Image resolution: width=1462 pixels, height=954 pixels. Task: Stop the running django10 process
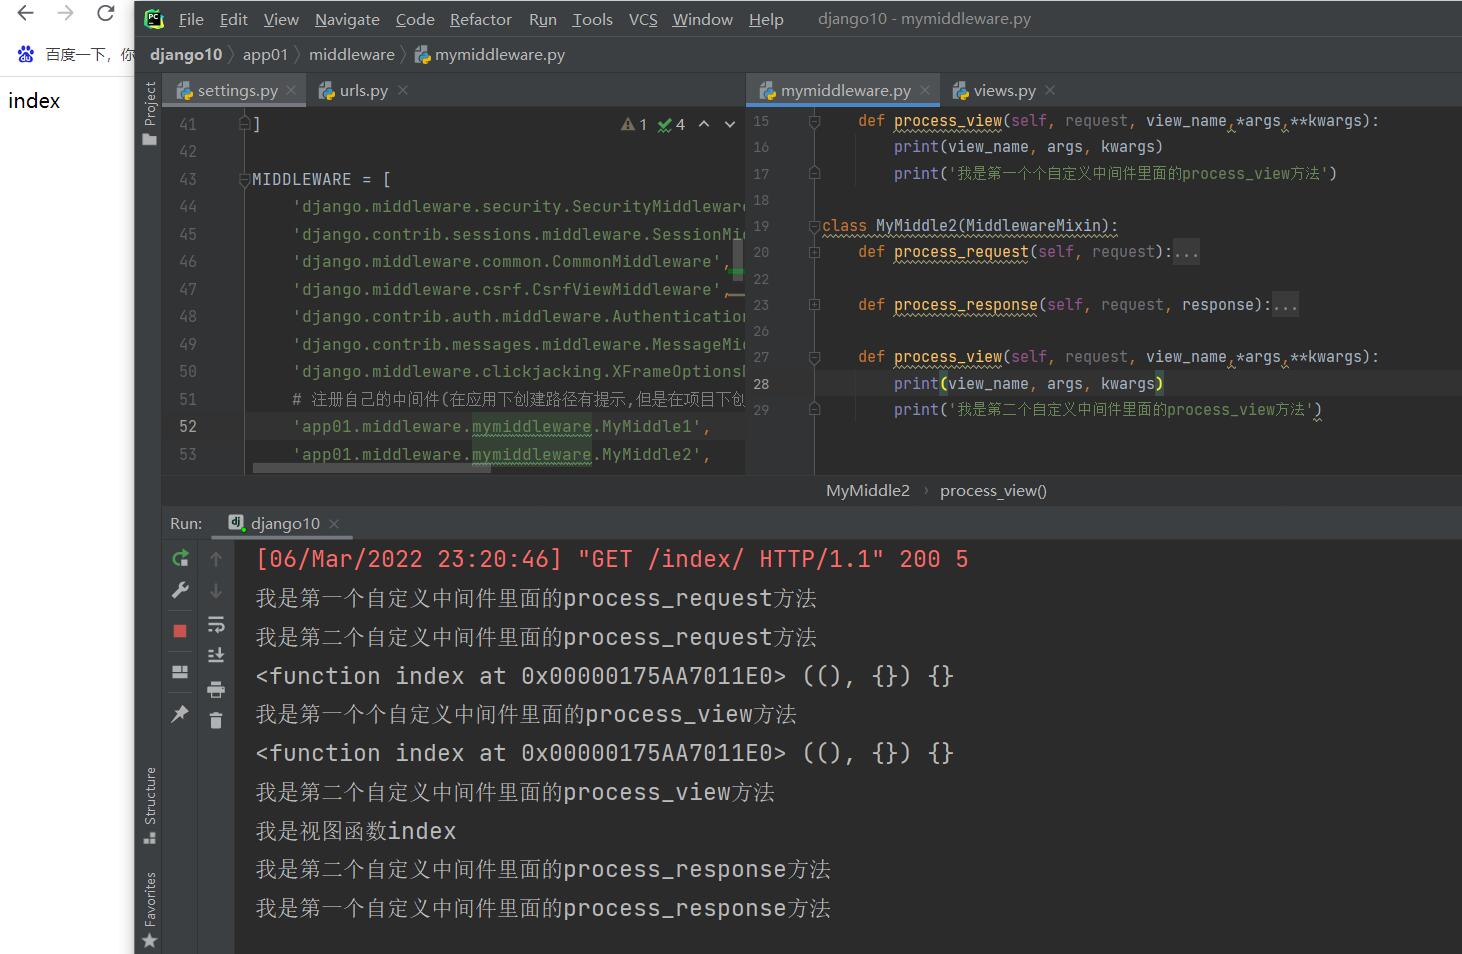pos(180,631)
